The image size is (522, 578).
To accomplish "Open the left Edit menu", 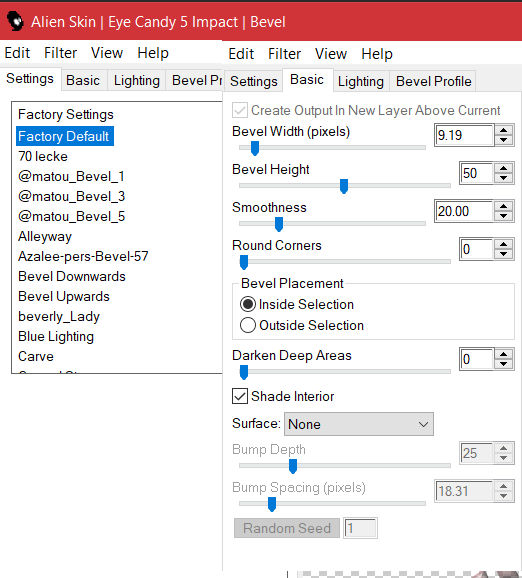I will tap(17, 53).
